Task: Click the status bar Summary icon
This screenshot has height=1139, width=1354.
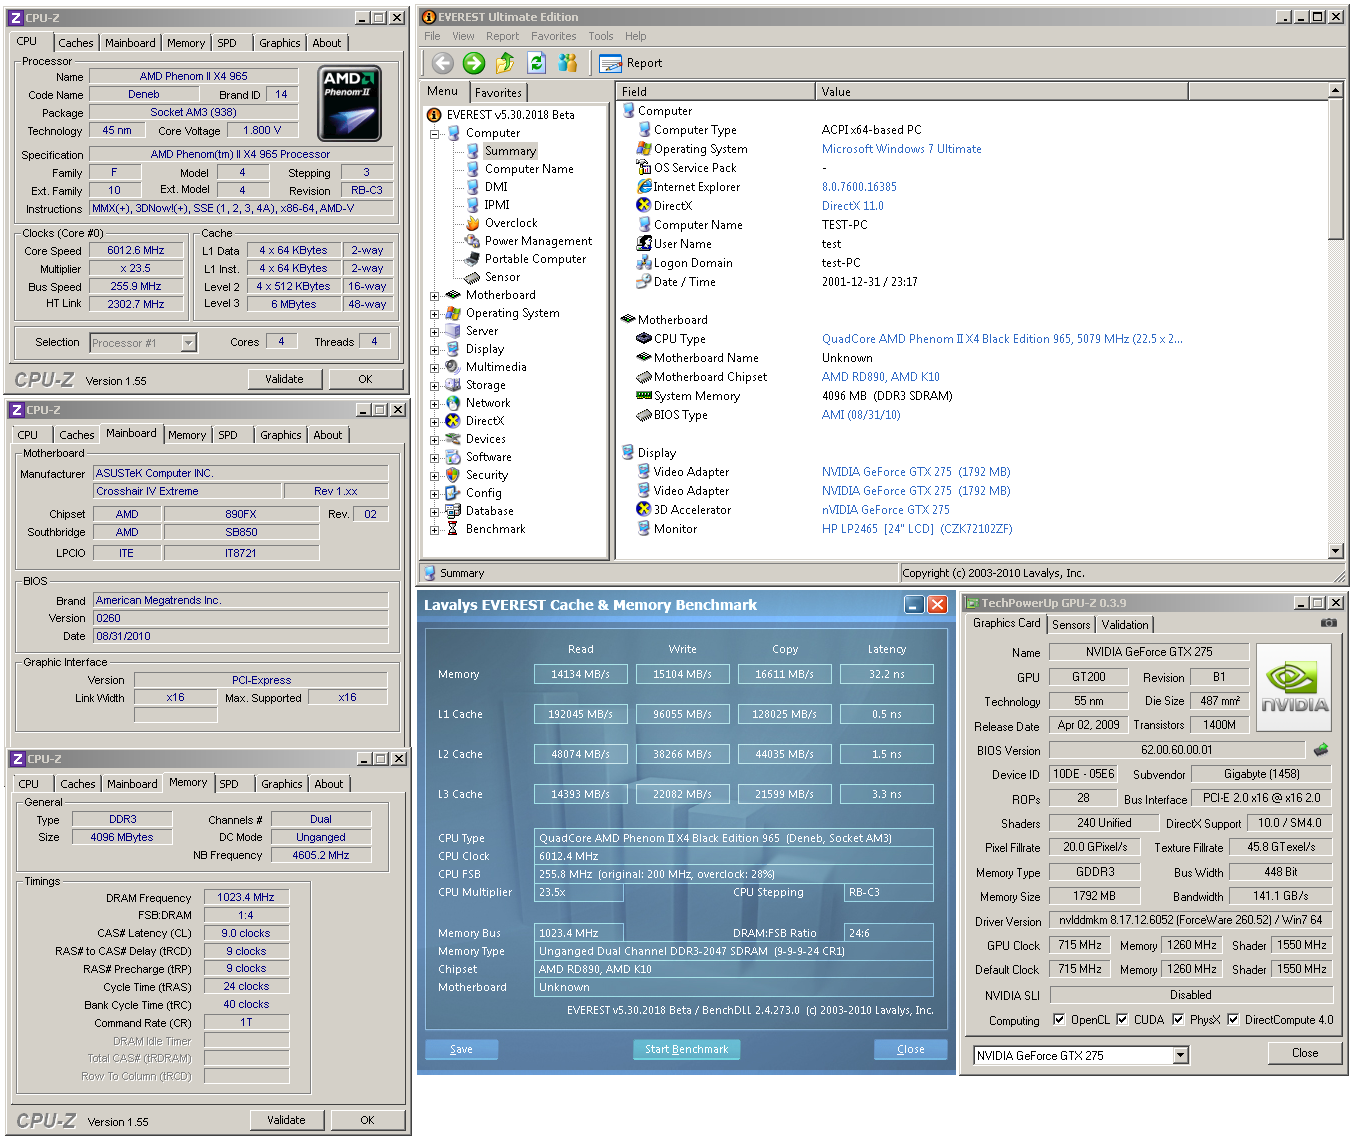Action: coord(430,573)
